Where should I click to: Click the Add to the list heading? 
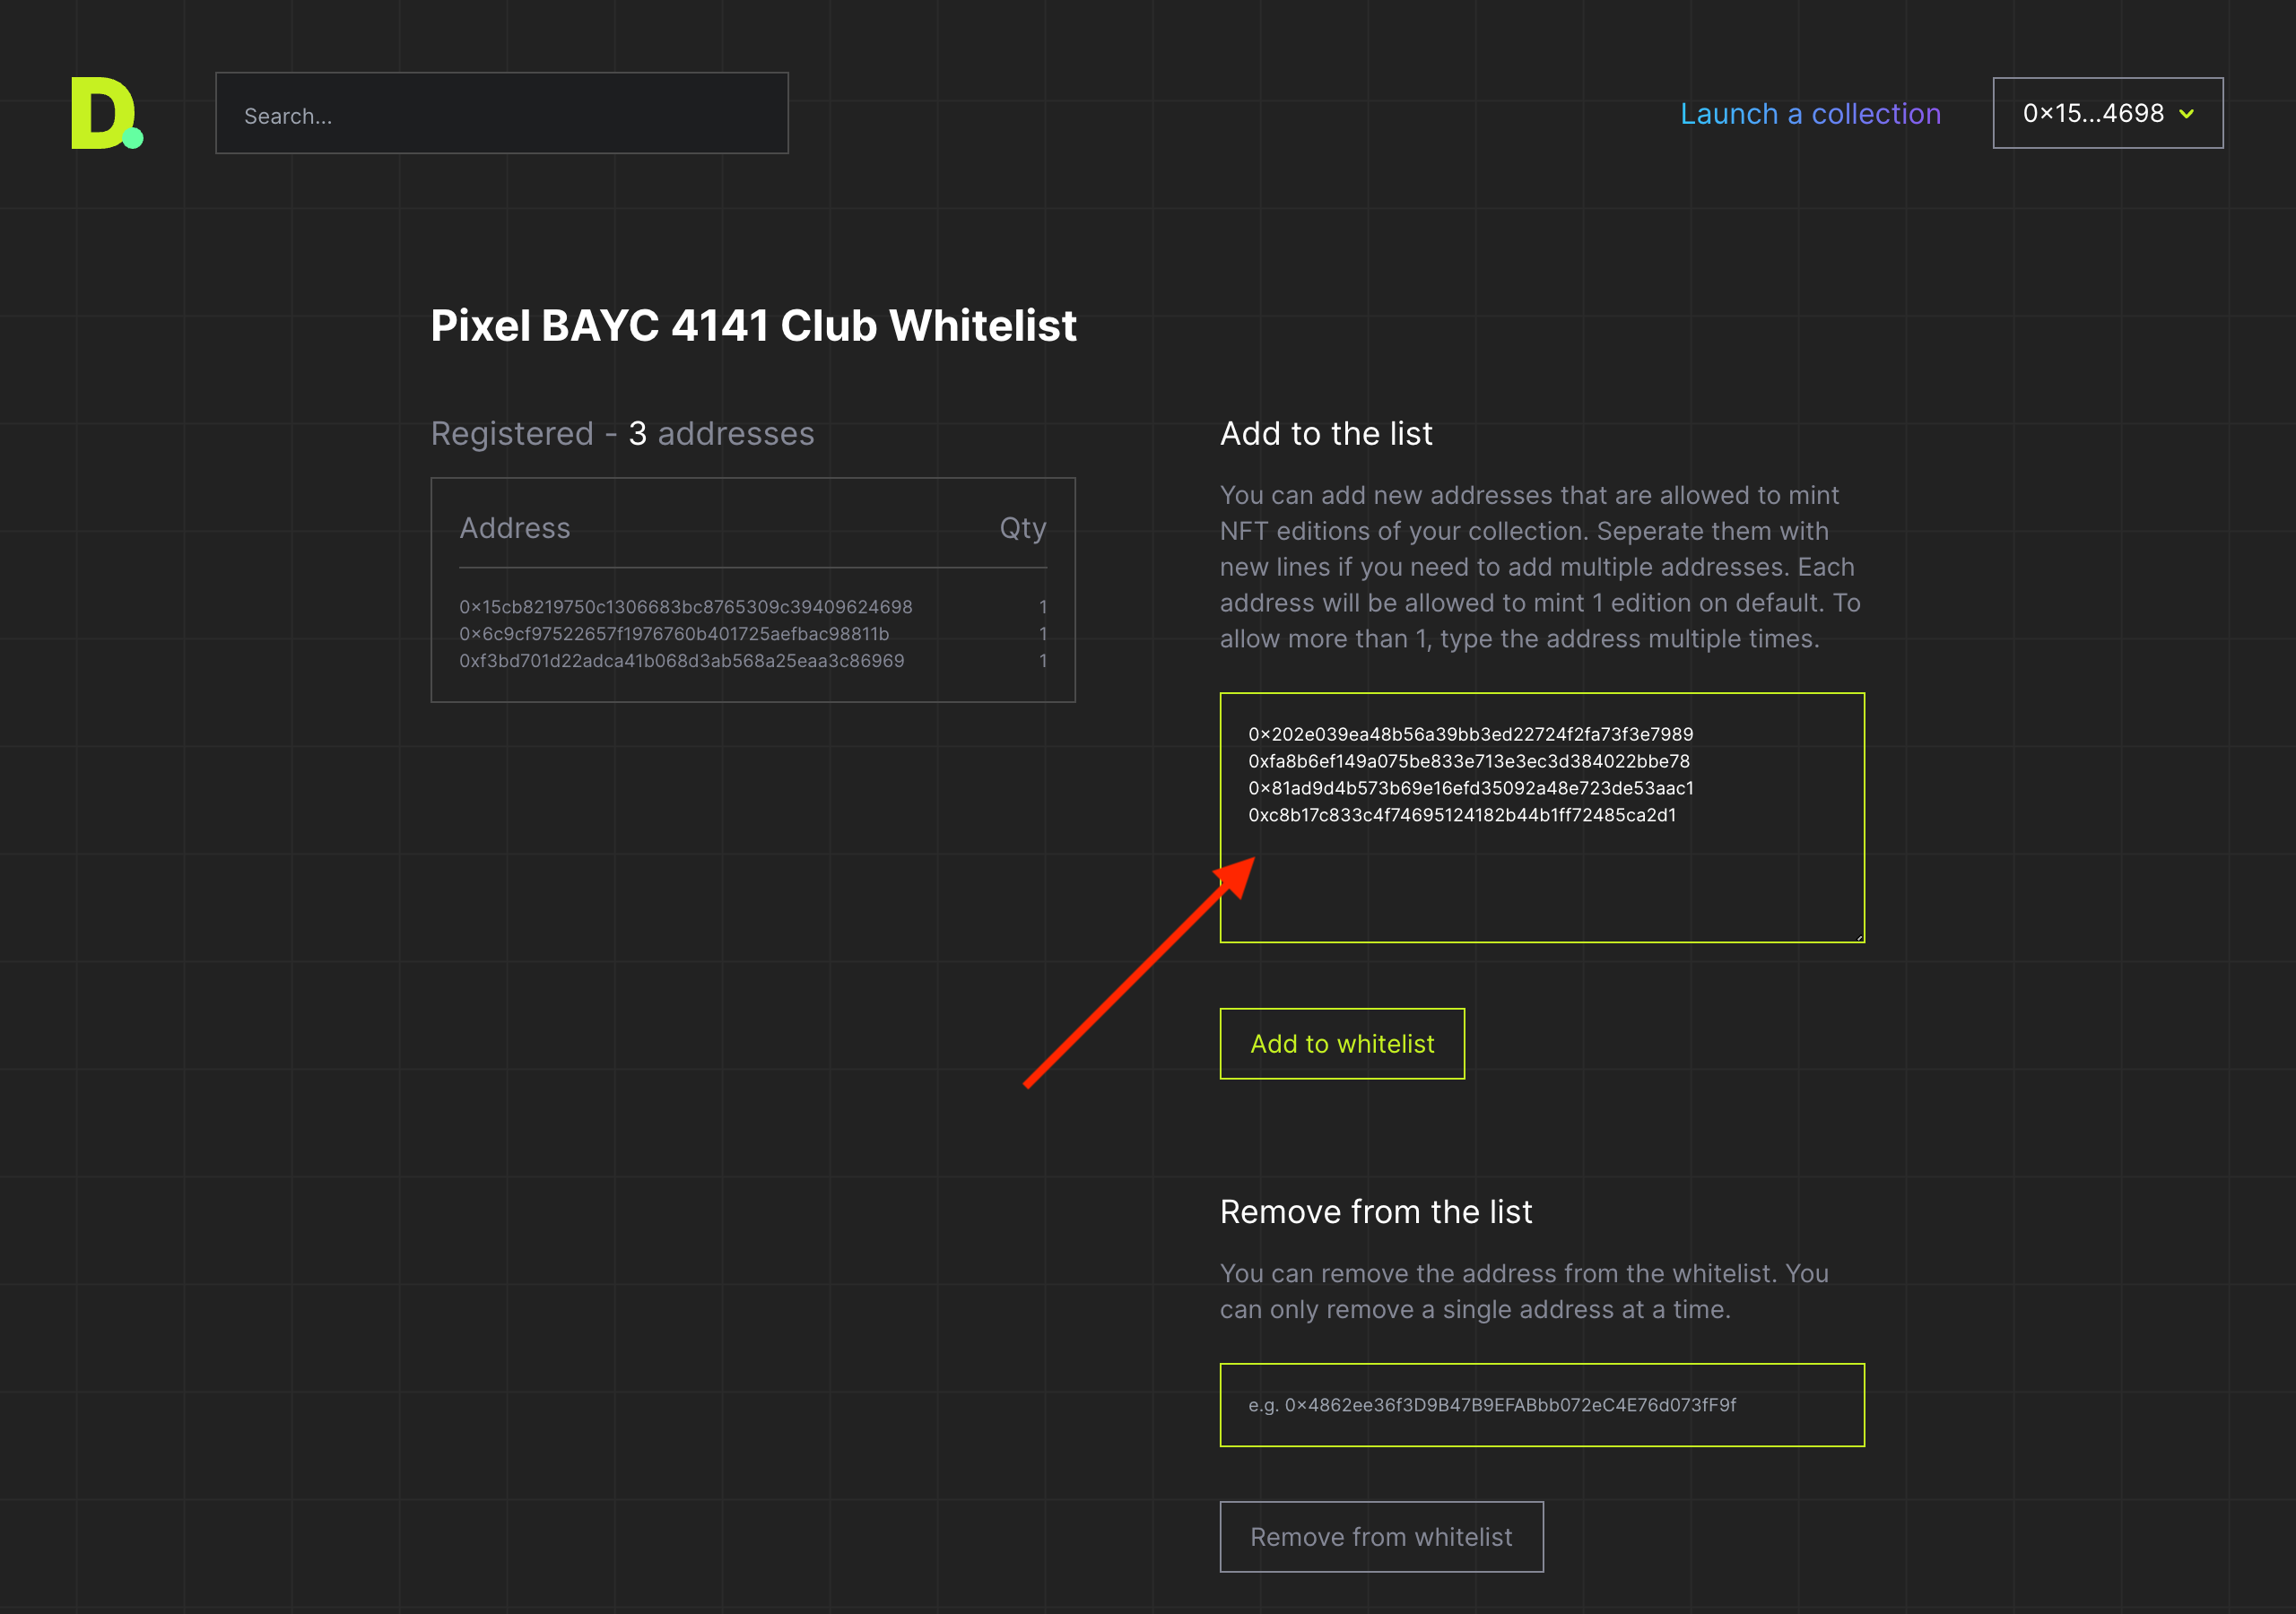coord(1326,434)
